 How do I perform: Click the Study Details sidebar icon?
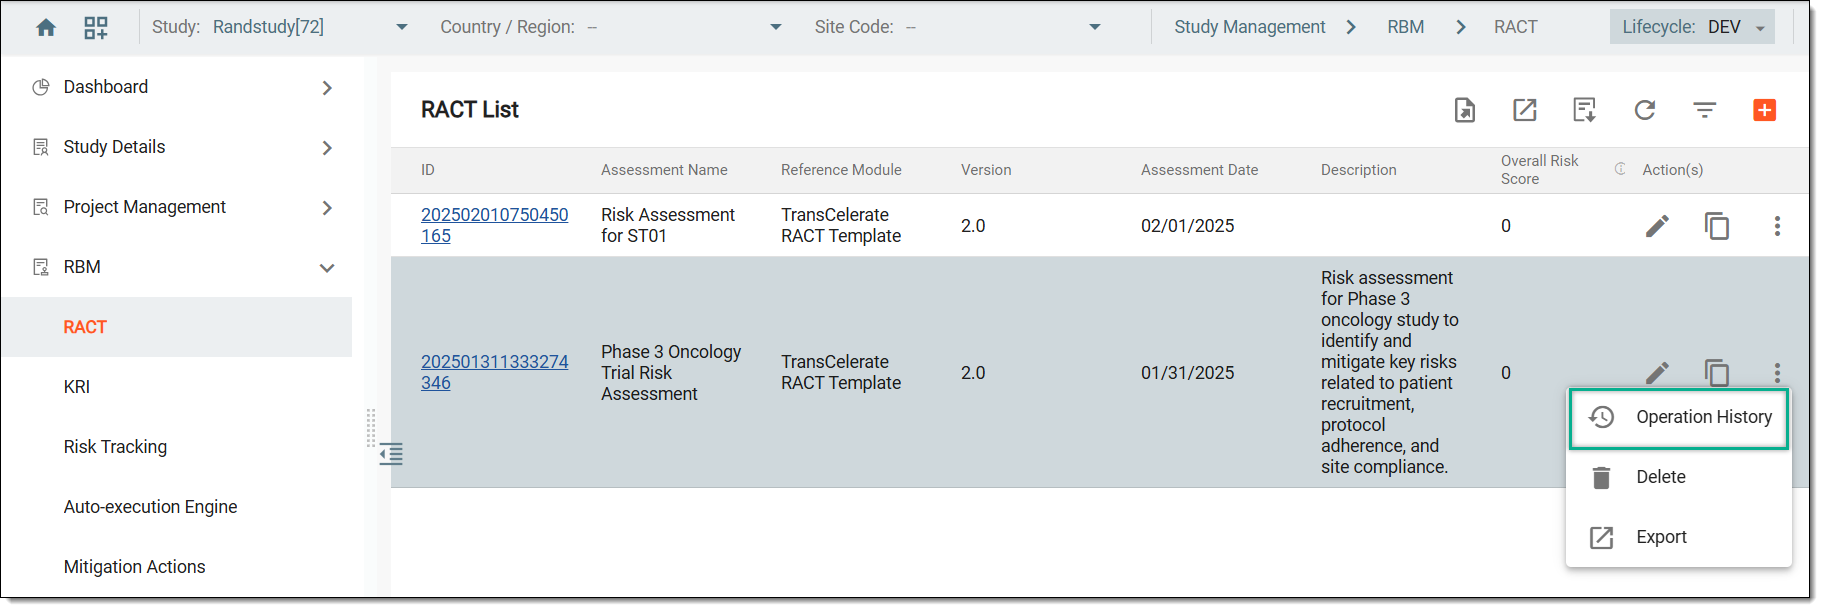[41, 147]
